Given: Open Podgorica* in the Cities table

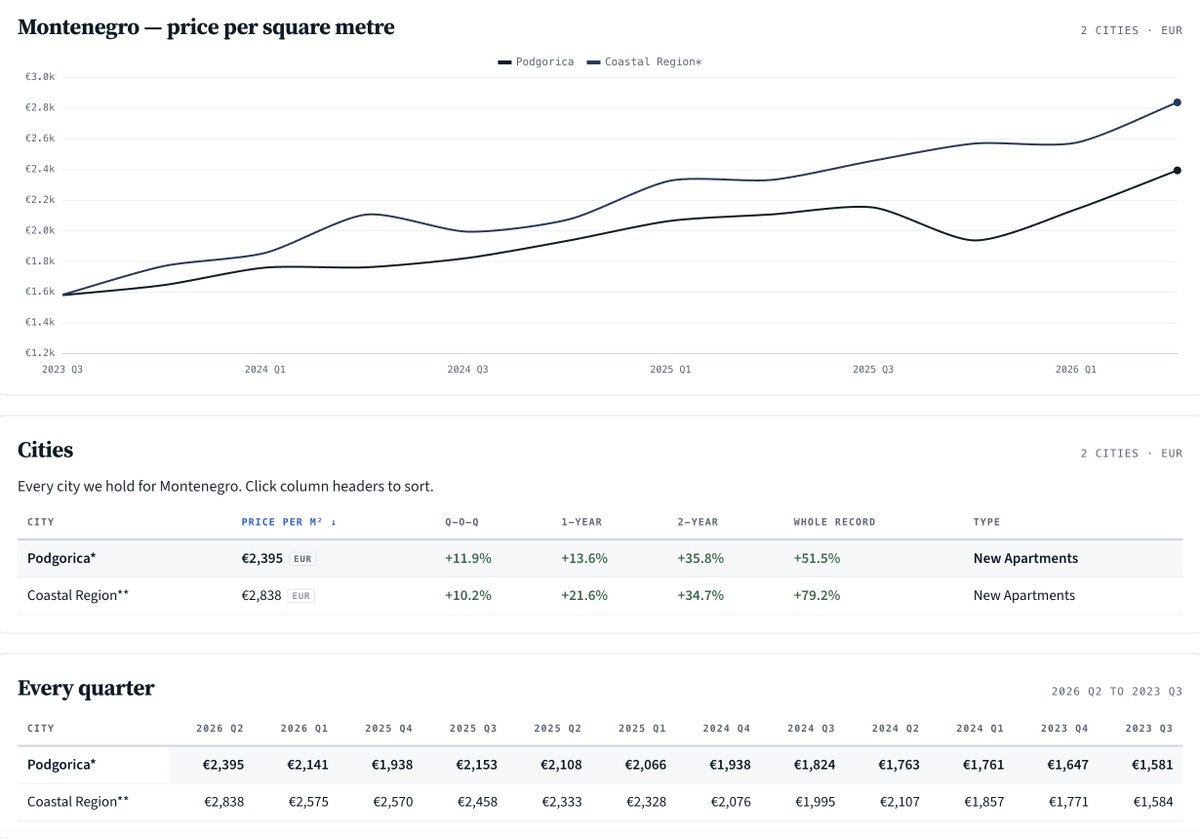Looking at the screenshot, I should click(x=62, y=558).
